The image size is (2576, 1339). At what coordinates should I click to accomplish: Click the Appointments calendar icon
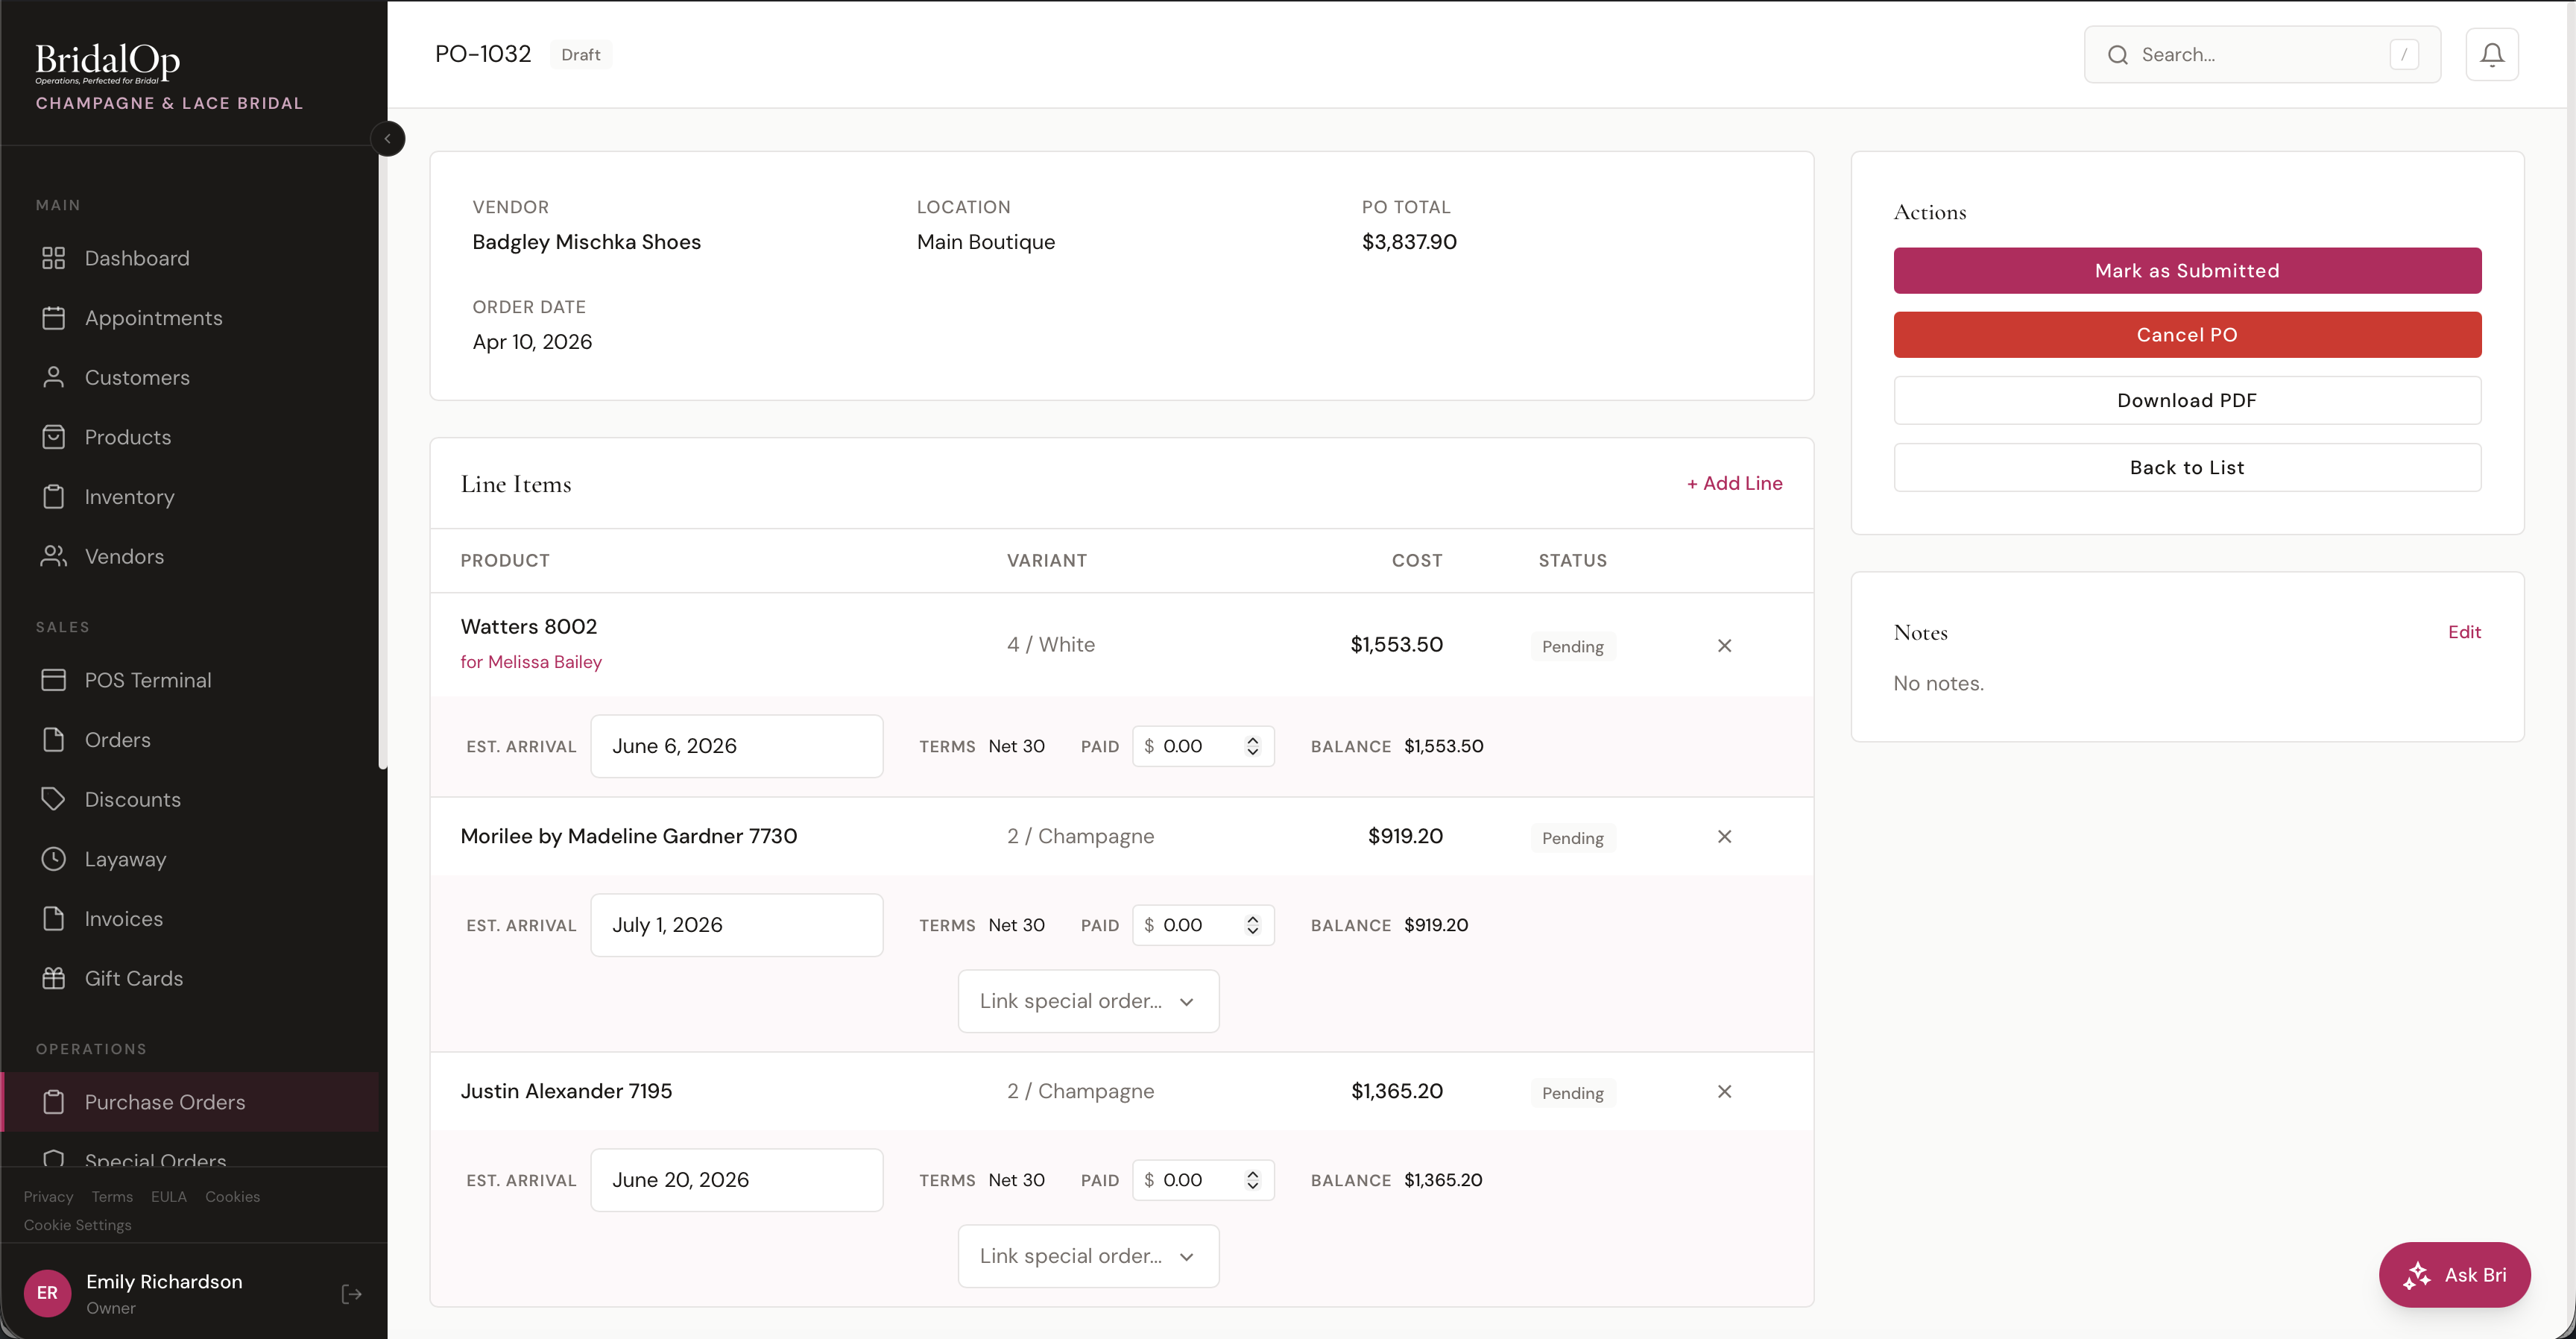[53, 318]
